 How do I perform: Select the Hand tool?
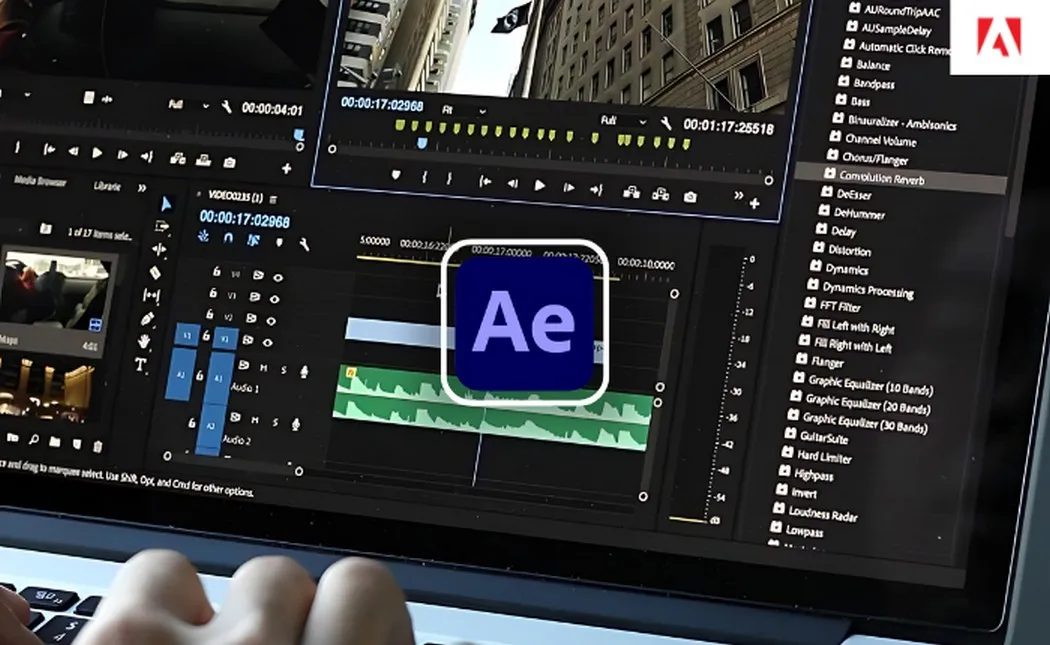click(143, 342)
